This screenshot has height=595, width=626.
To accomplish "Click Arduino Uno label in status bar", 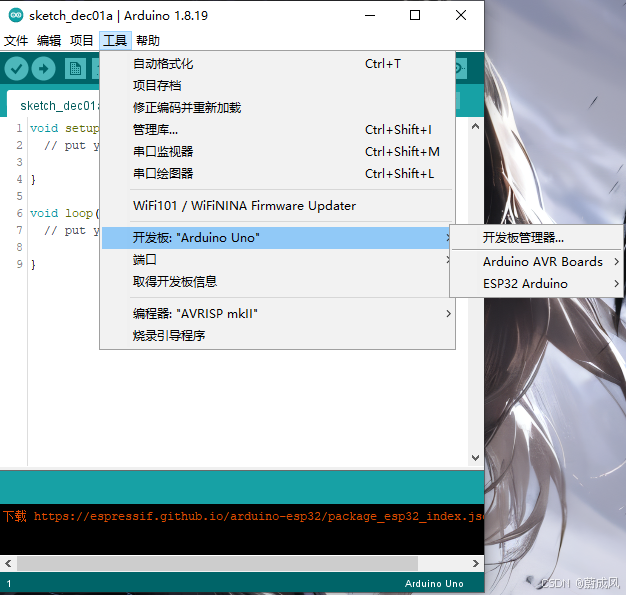I will (434, 583).
